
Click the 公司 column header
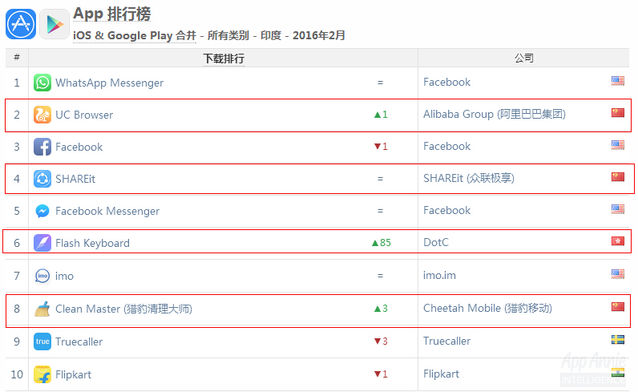click(524, 58)
